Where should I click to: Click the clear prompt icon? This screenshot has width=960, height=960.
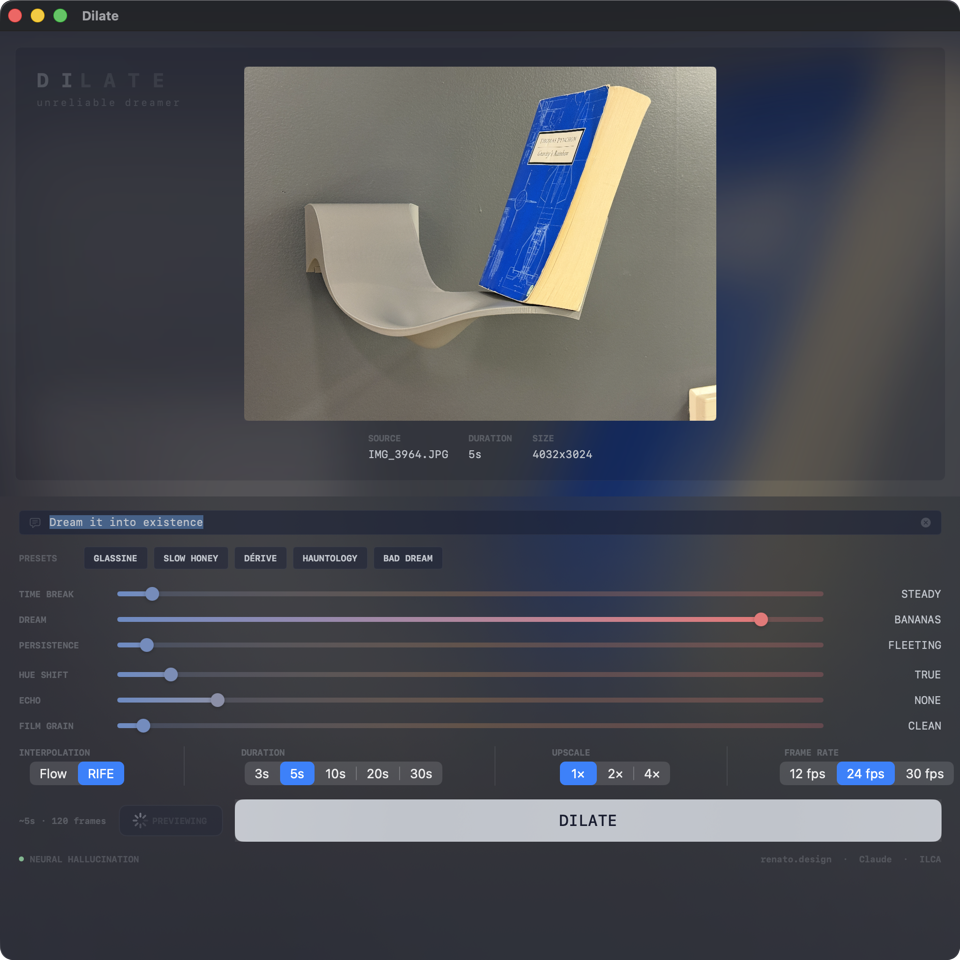[925, 523]
